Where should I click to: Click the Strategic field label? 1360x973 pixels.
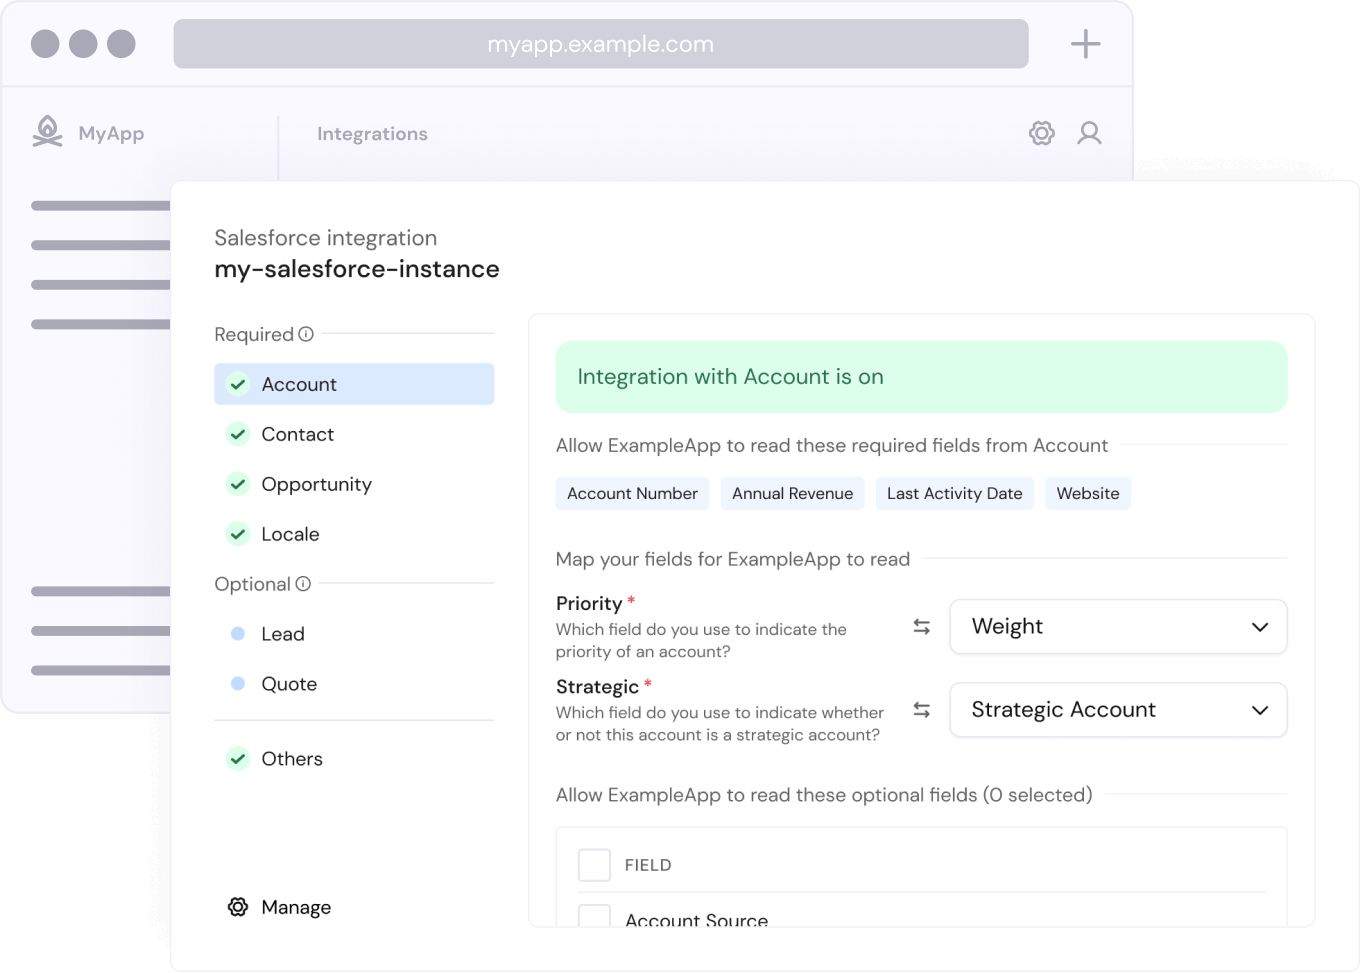pos(597,687)
